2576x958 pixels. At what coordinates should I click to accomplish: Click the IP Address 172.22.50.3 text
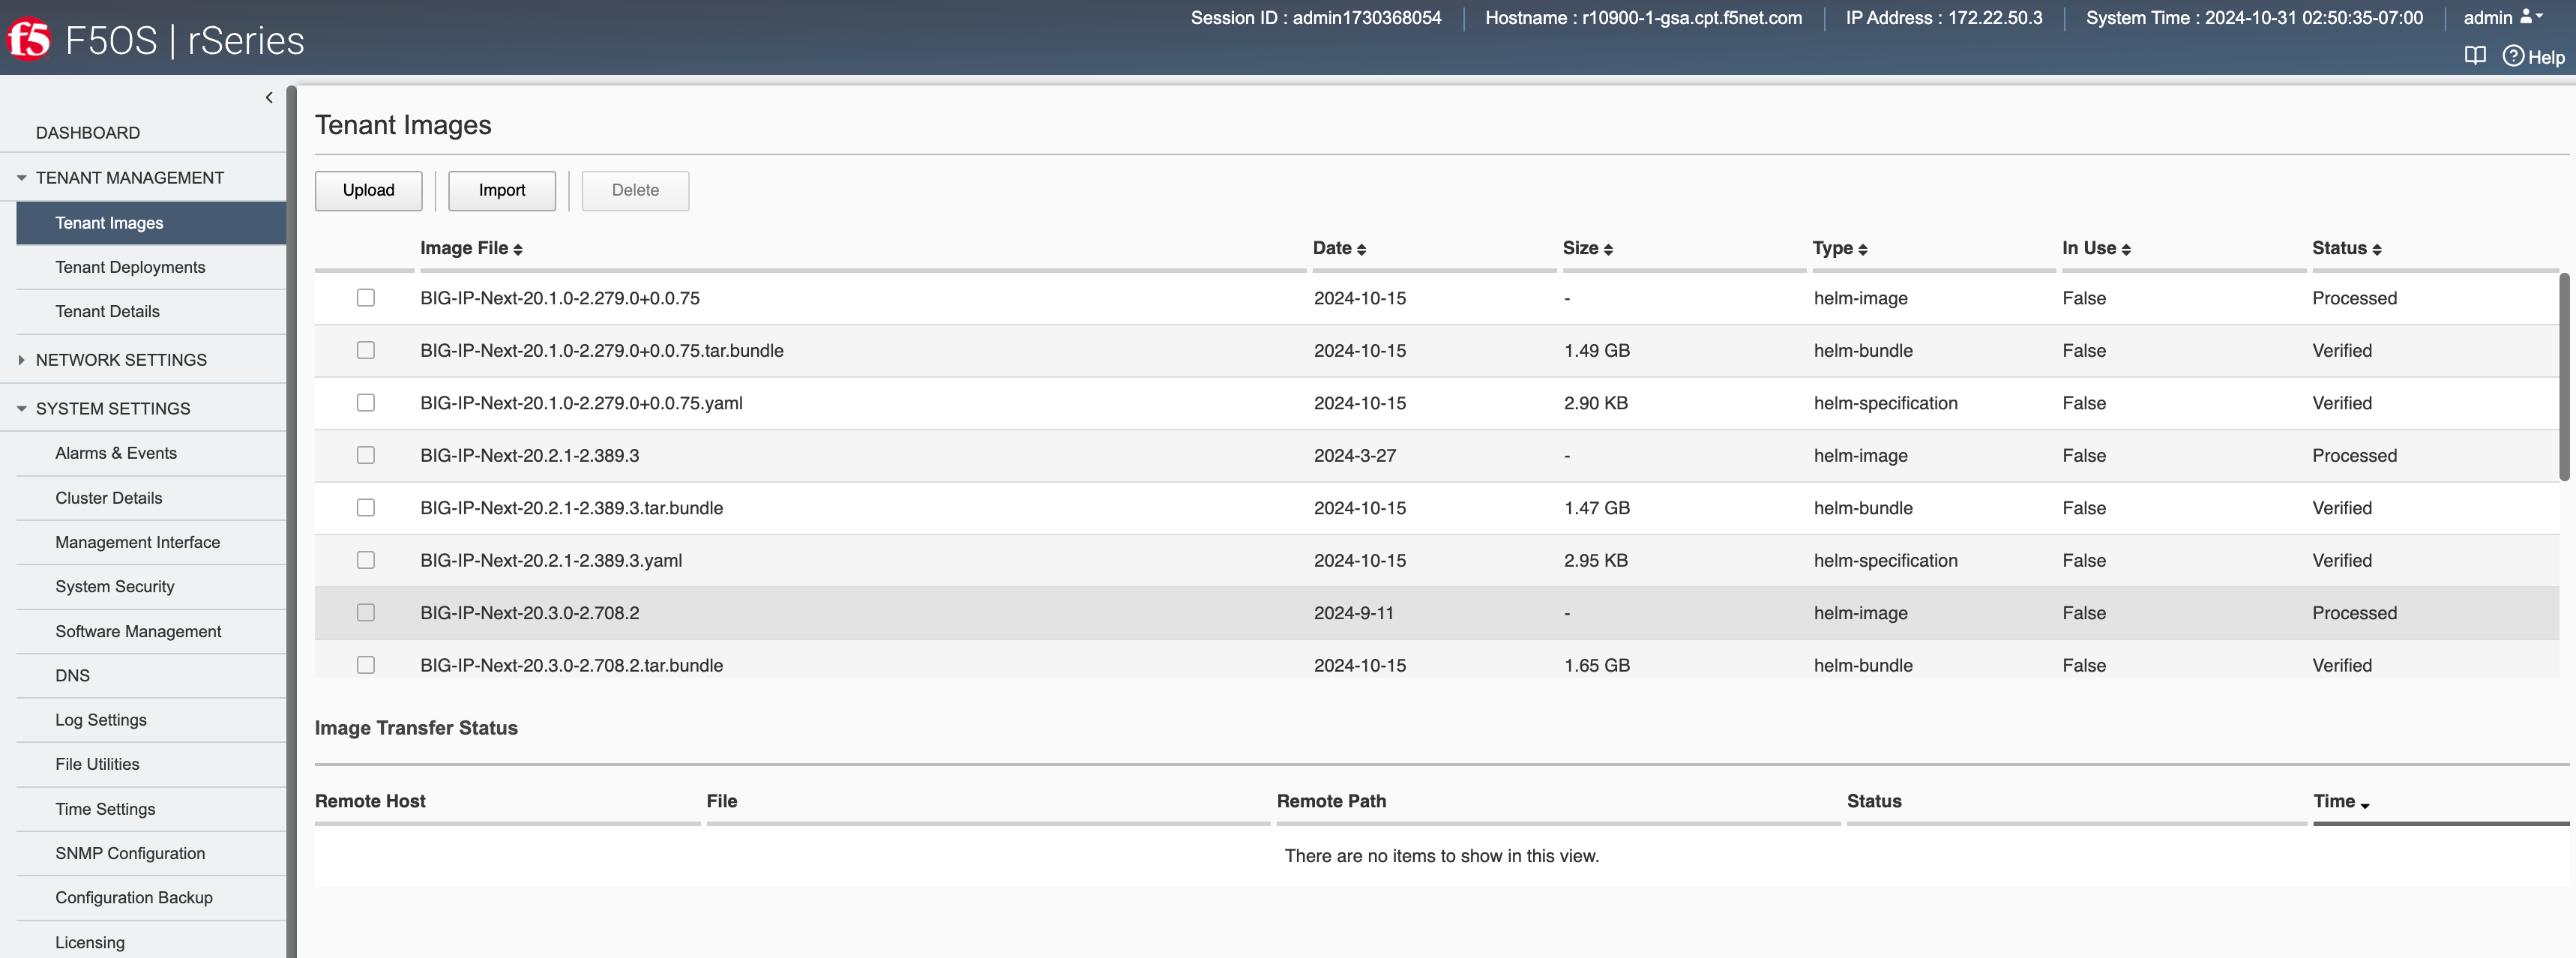[x=1944, y=18]
